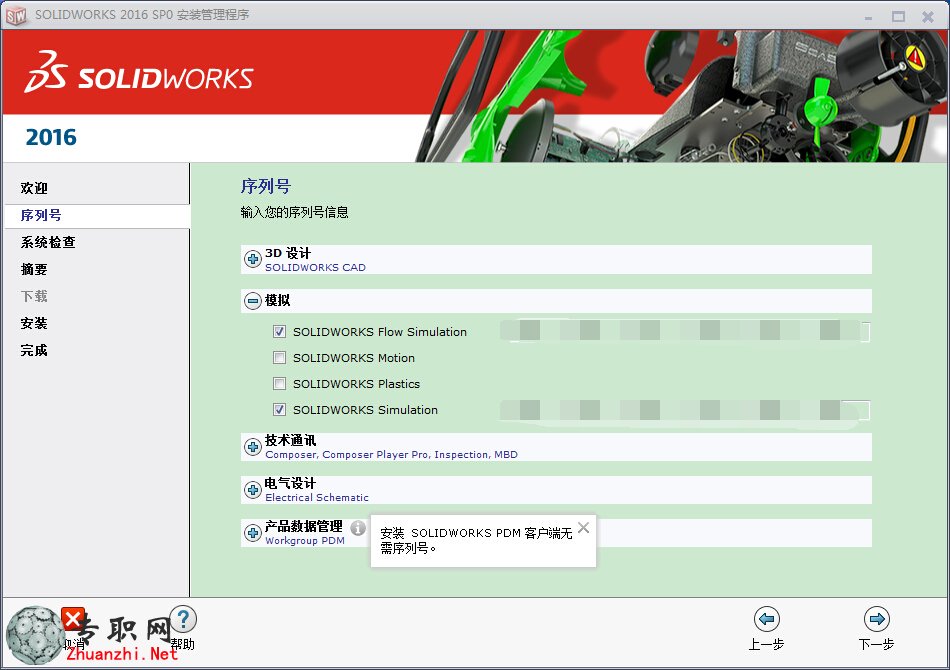Uncheck SOLIDWORKS Flow Simulation checkbox
Screen dimensions: 950x670
tap(279, 331)
